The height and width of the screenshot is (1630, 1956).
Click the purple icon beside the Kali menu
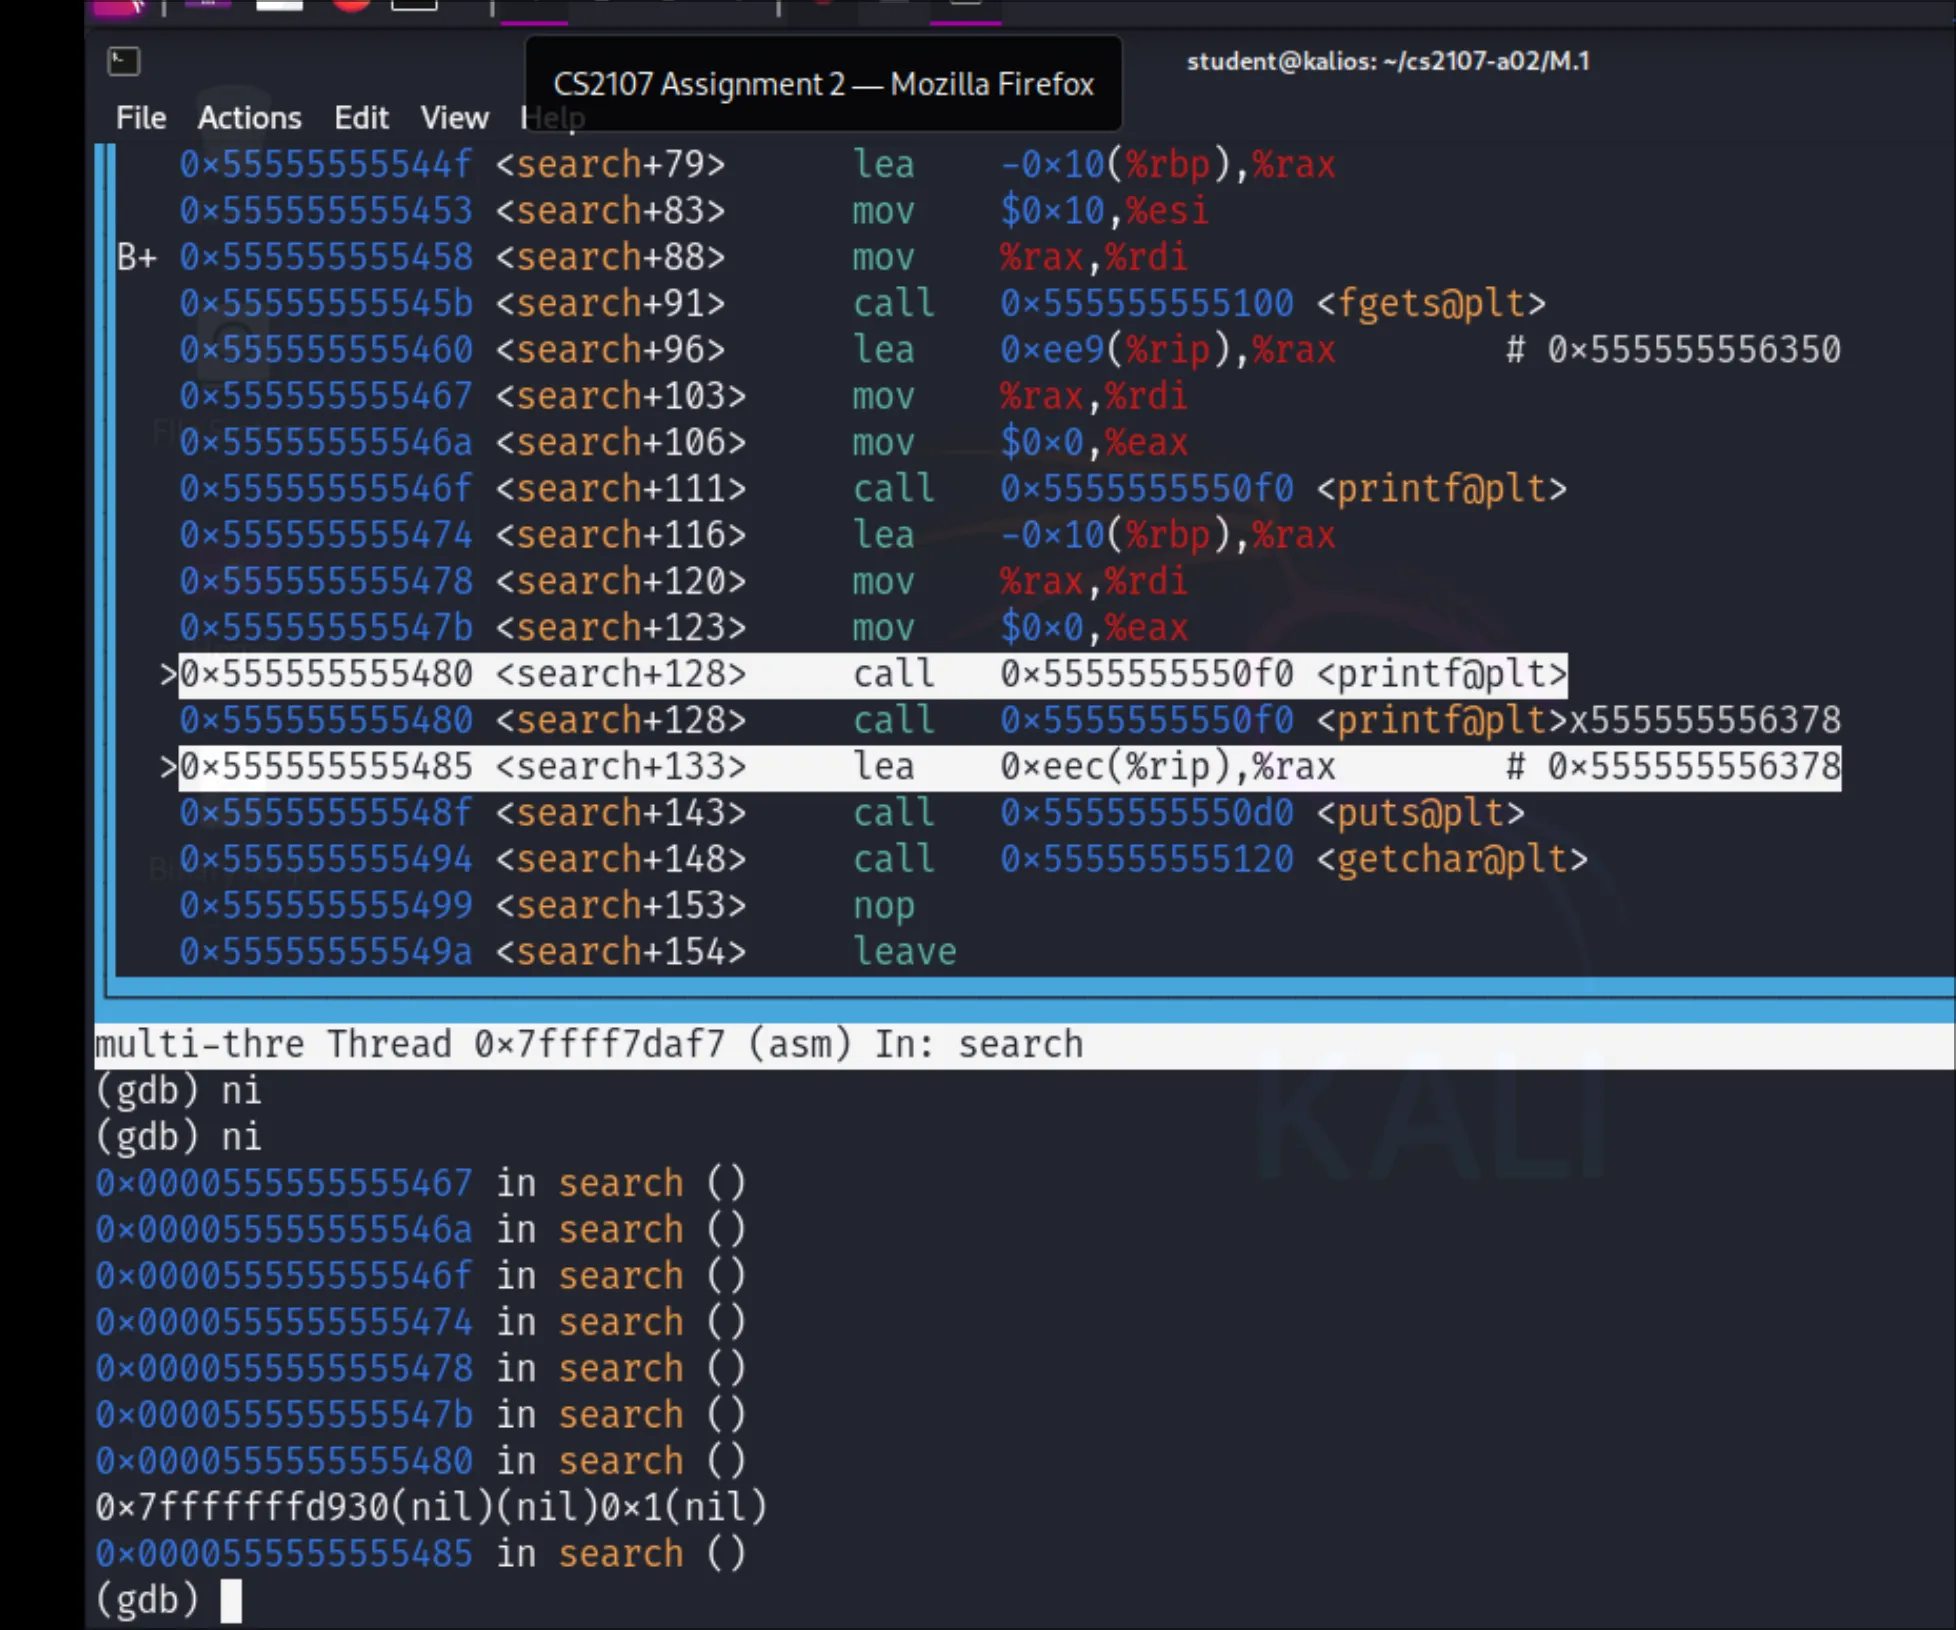[x=208, y=6]
